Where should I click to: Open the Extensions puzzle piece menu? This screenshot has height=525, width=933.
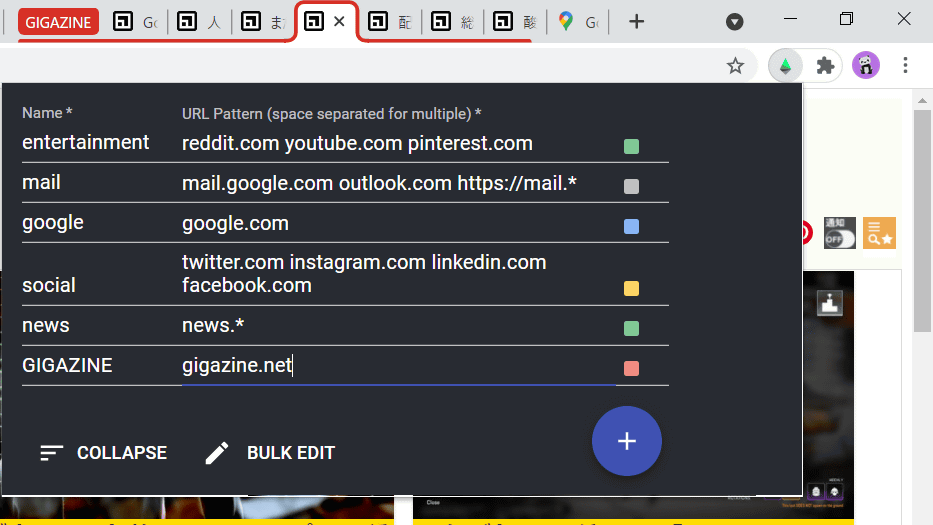click(825, 65)
